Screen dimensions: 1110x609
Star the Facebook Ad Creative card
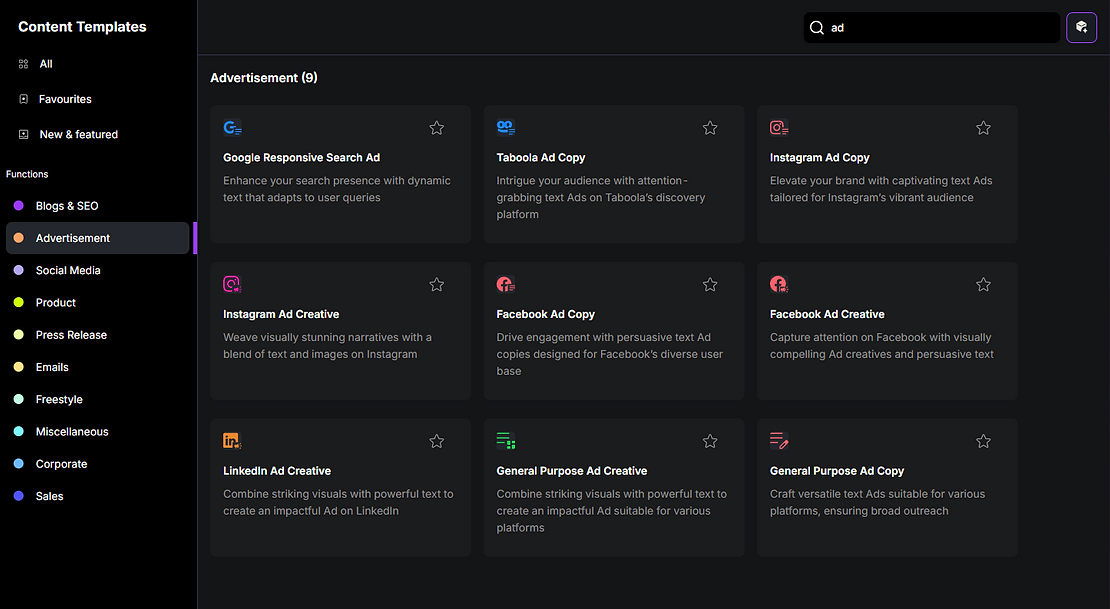(x=983, y=284)
